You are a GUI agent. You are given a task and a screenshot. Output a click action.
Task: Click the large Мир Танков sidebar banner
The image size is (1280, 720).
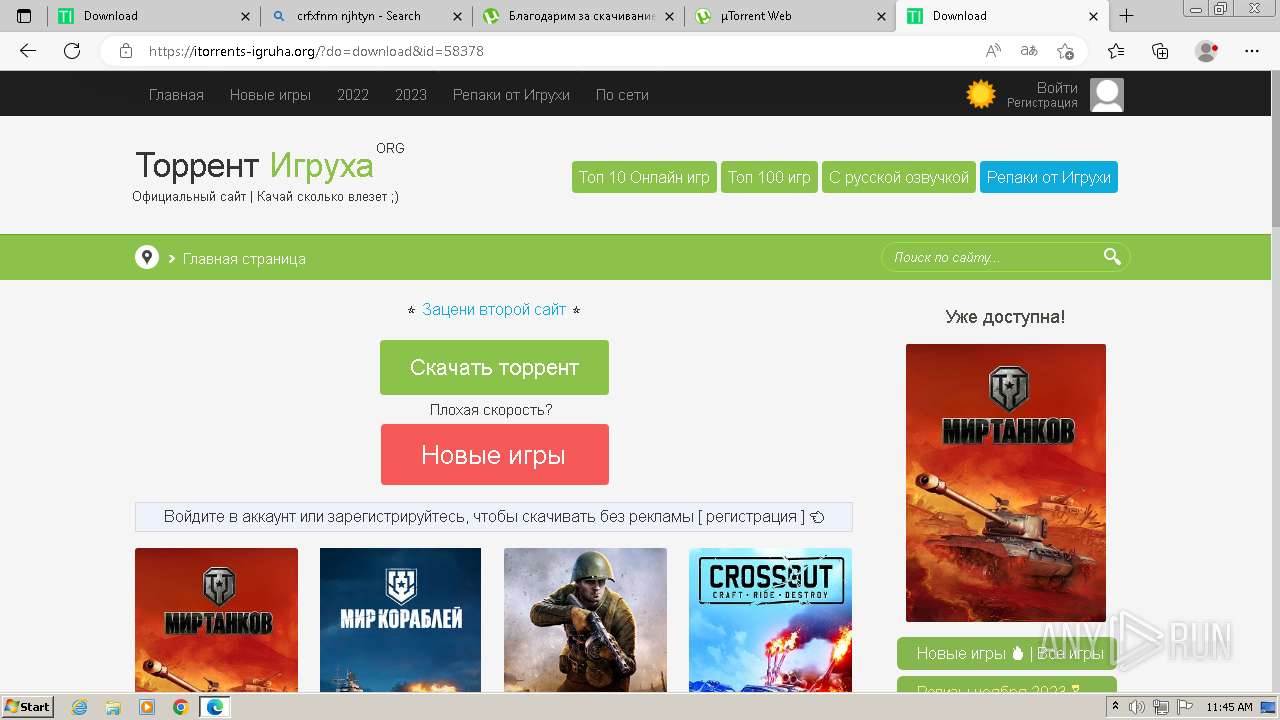[1006, 483]
